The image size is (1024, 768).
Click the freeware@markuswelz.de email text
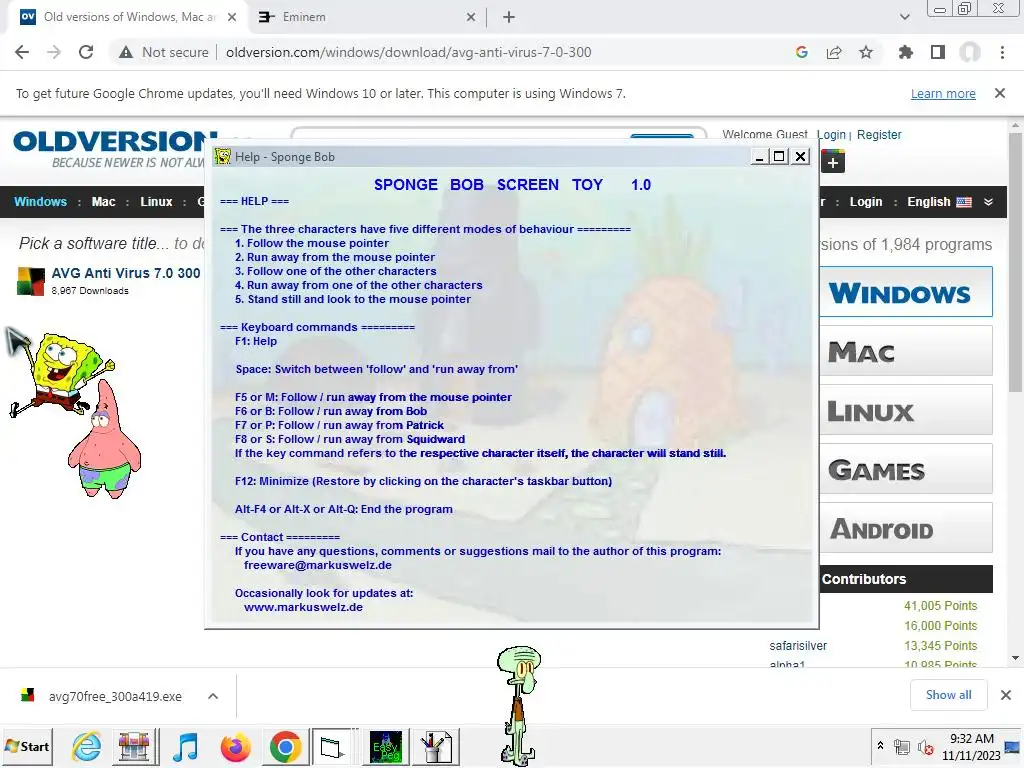coord(318,566)
